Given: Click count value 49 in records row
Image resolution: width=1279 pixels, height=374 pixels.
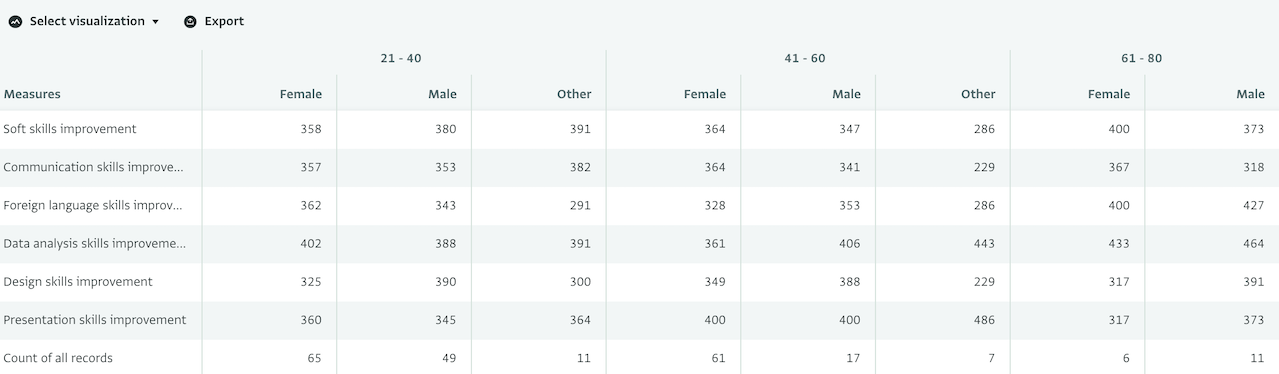Looking at the screenshot, I should (x=449, y=357).
